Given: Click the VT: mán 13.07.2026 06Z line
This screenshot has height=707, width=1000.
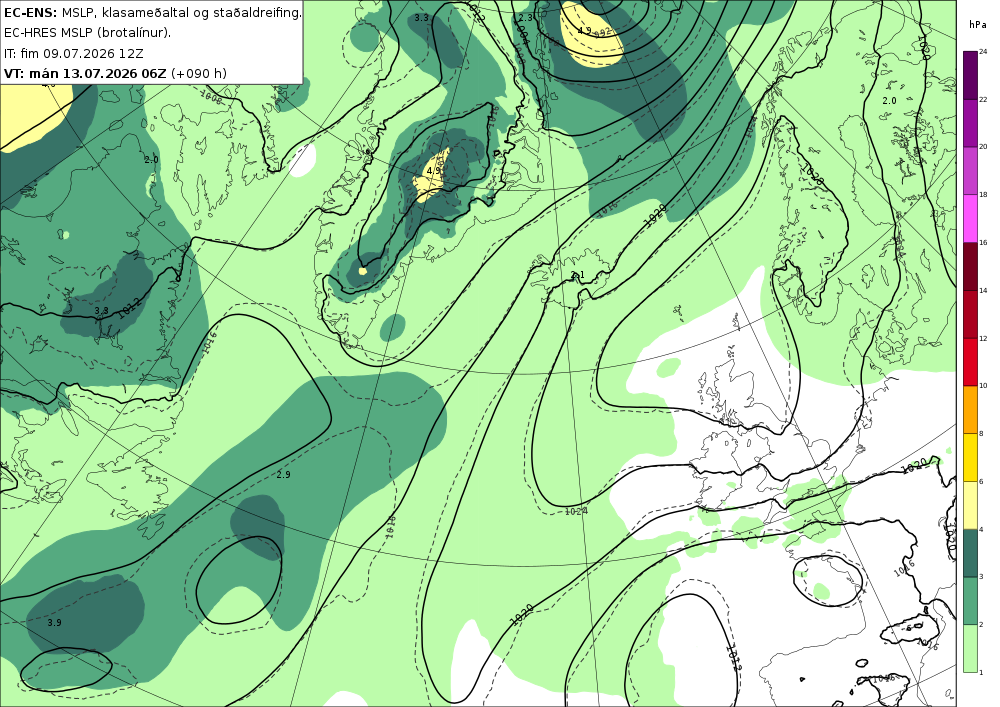Looking at the screenshot, I should [115, 73].
